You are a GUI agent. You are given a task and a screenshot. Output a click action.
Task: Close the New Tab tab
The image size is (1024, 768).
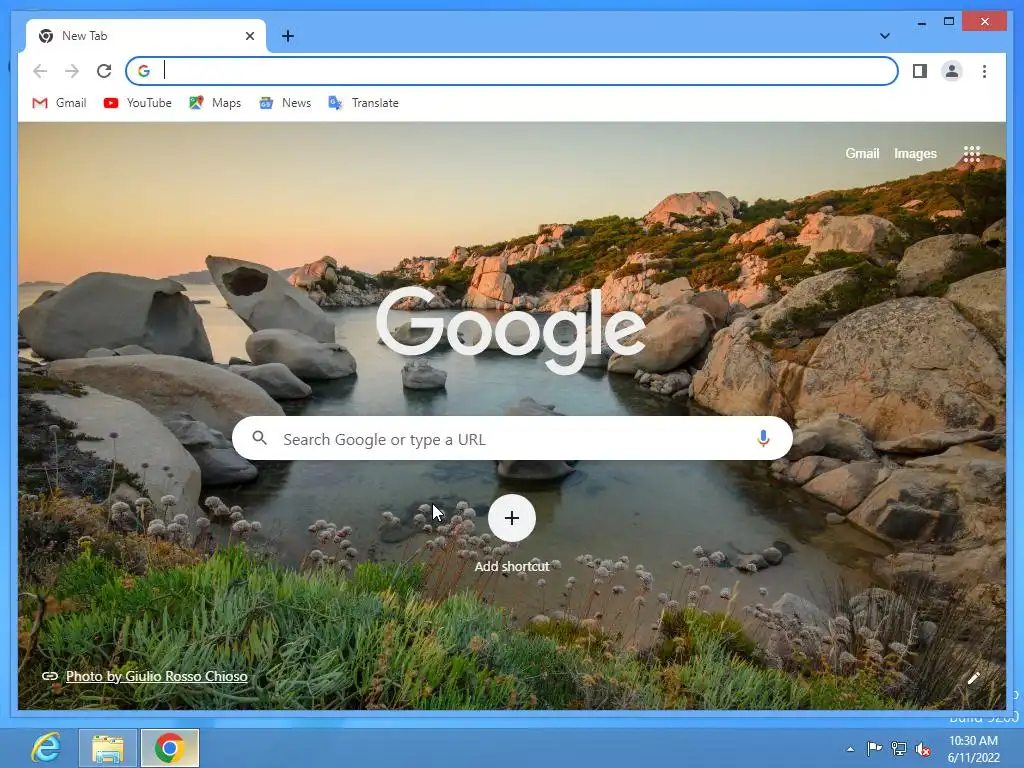249,36
